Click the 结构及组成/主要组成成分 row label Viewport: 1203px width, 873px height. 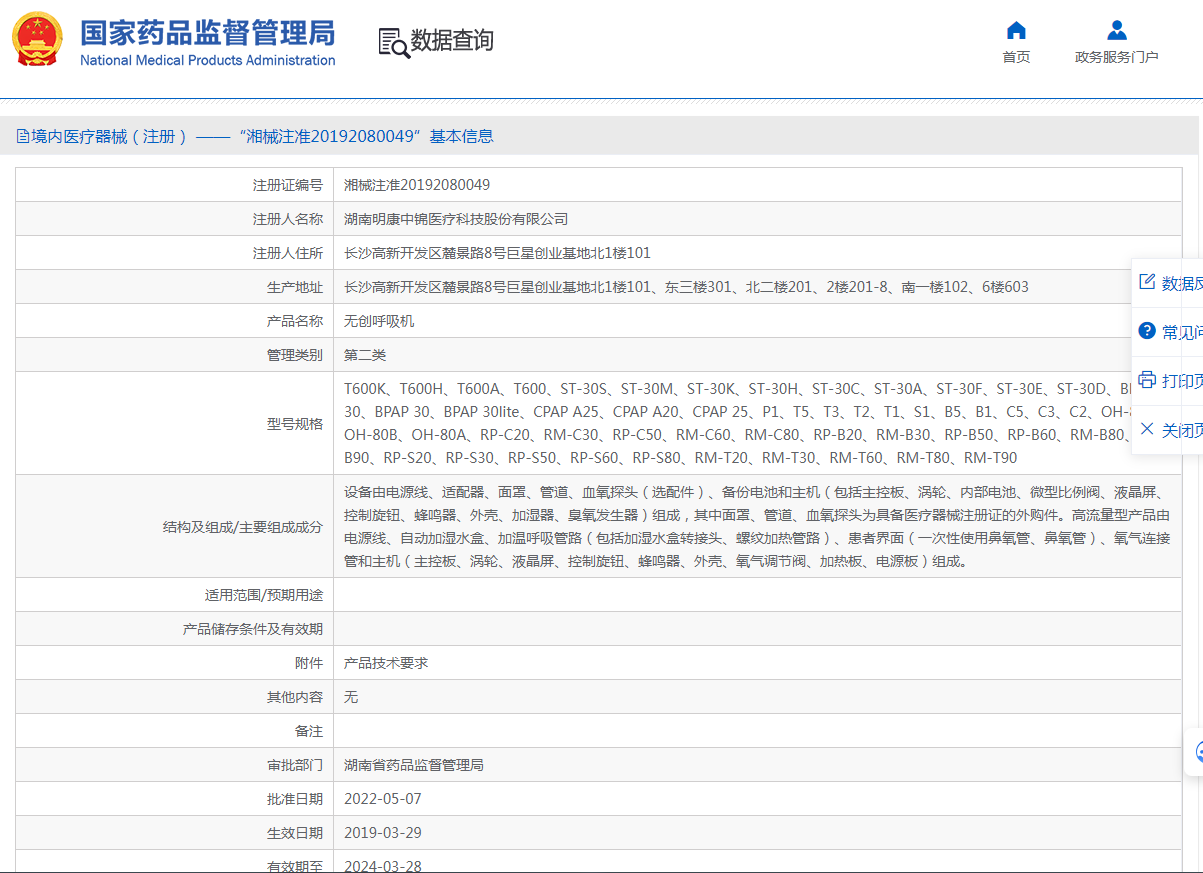(x=243, y=526)
